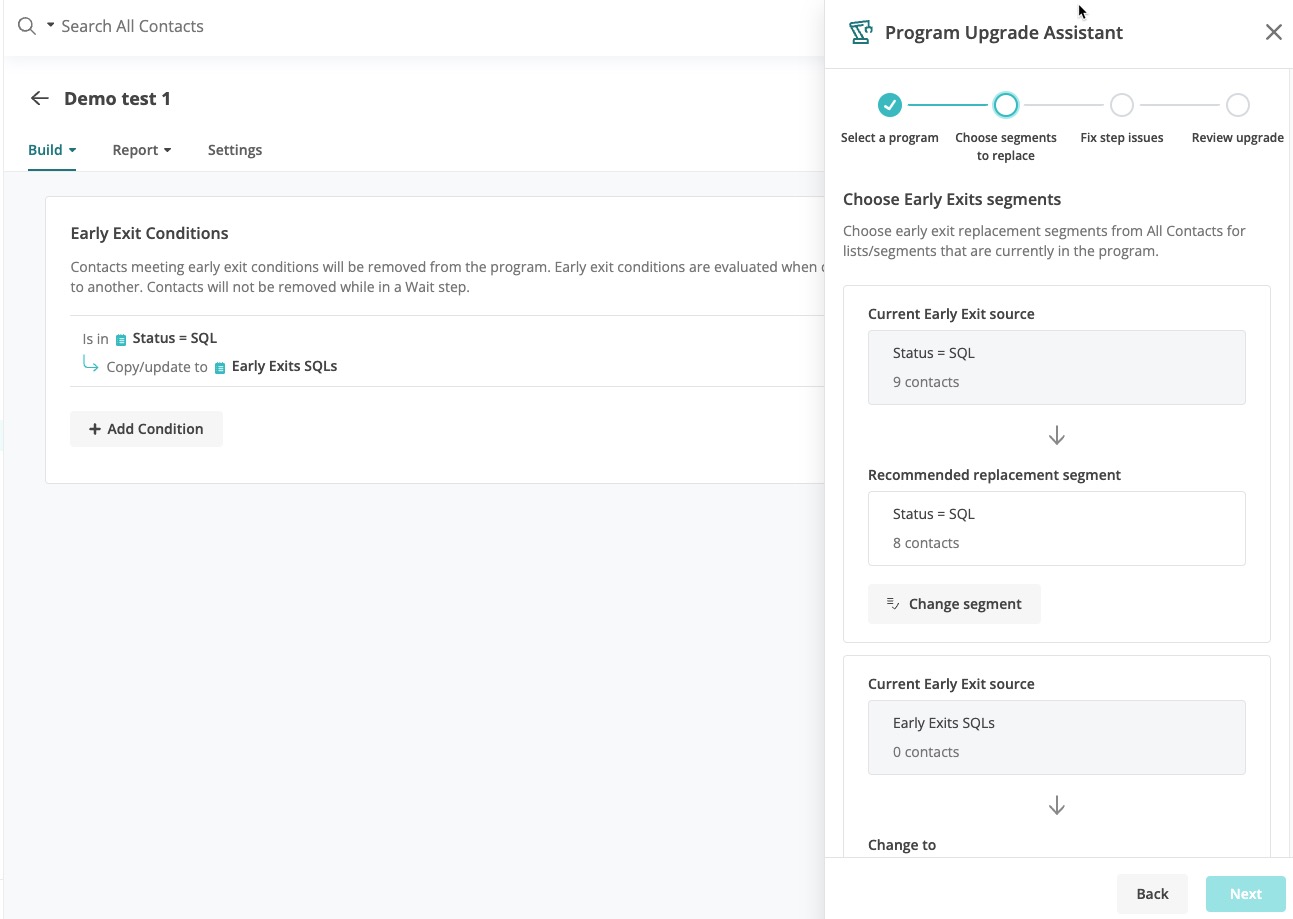The width and height of the screenshot is (1293, 919).
Task: Close the Program Upgrade Assistant panel
Action: (1273, 32)
